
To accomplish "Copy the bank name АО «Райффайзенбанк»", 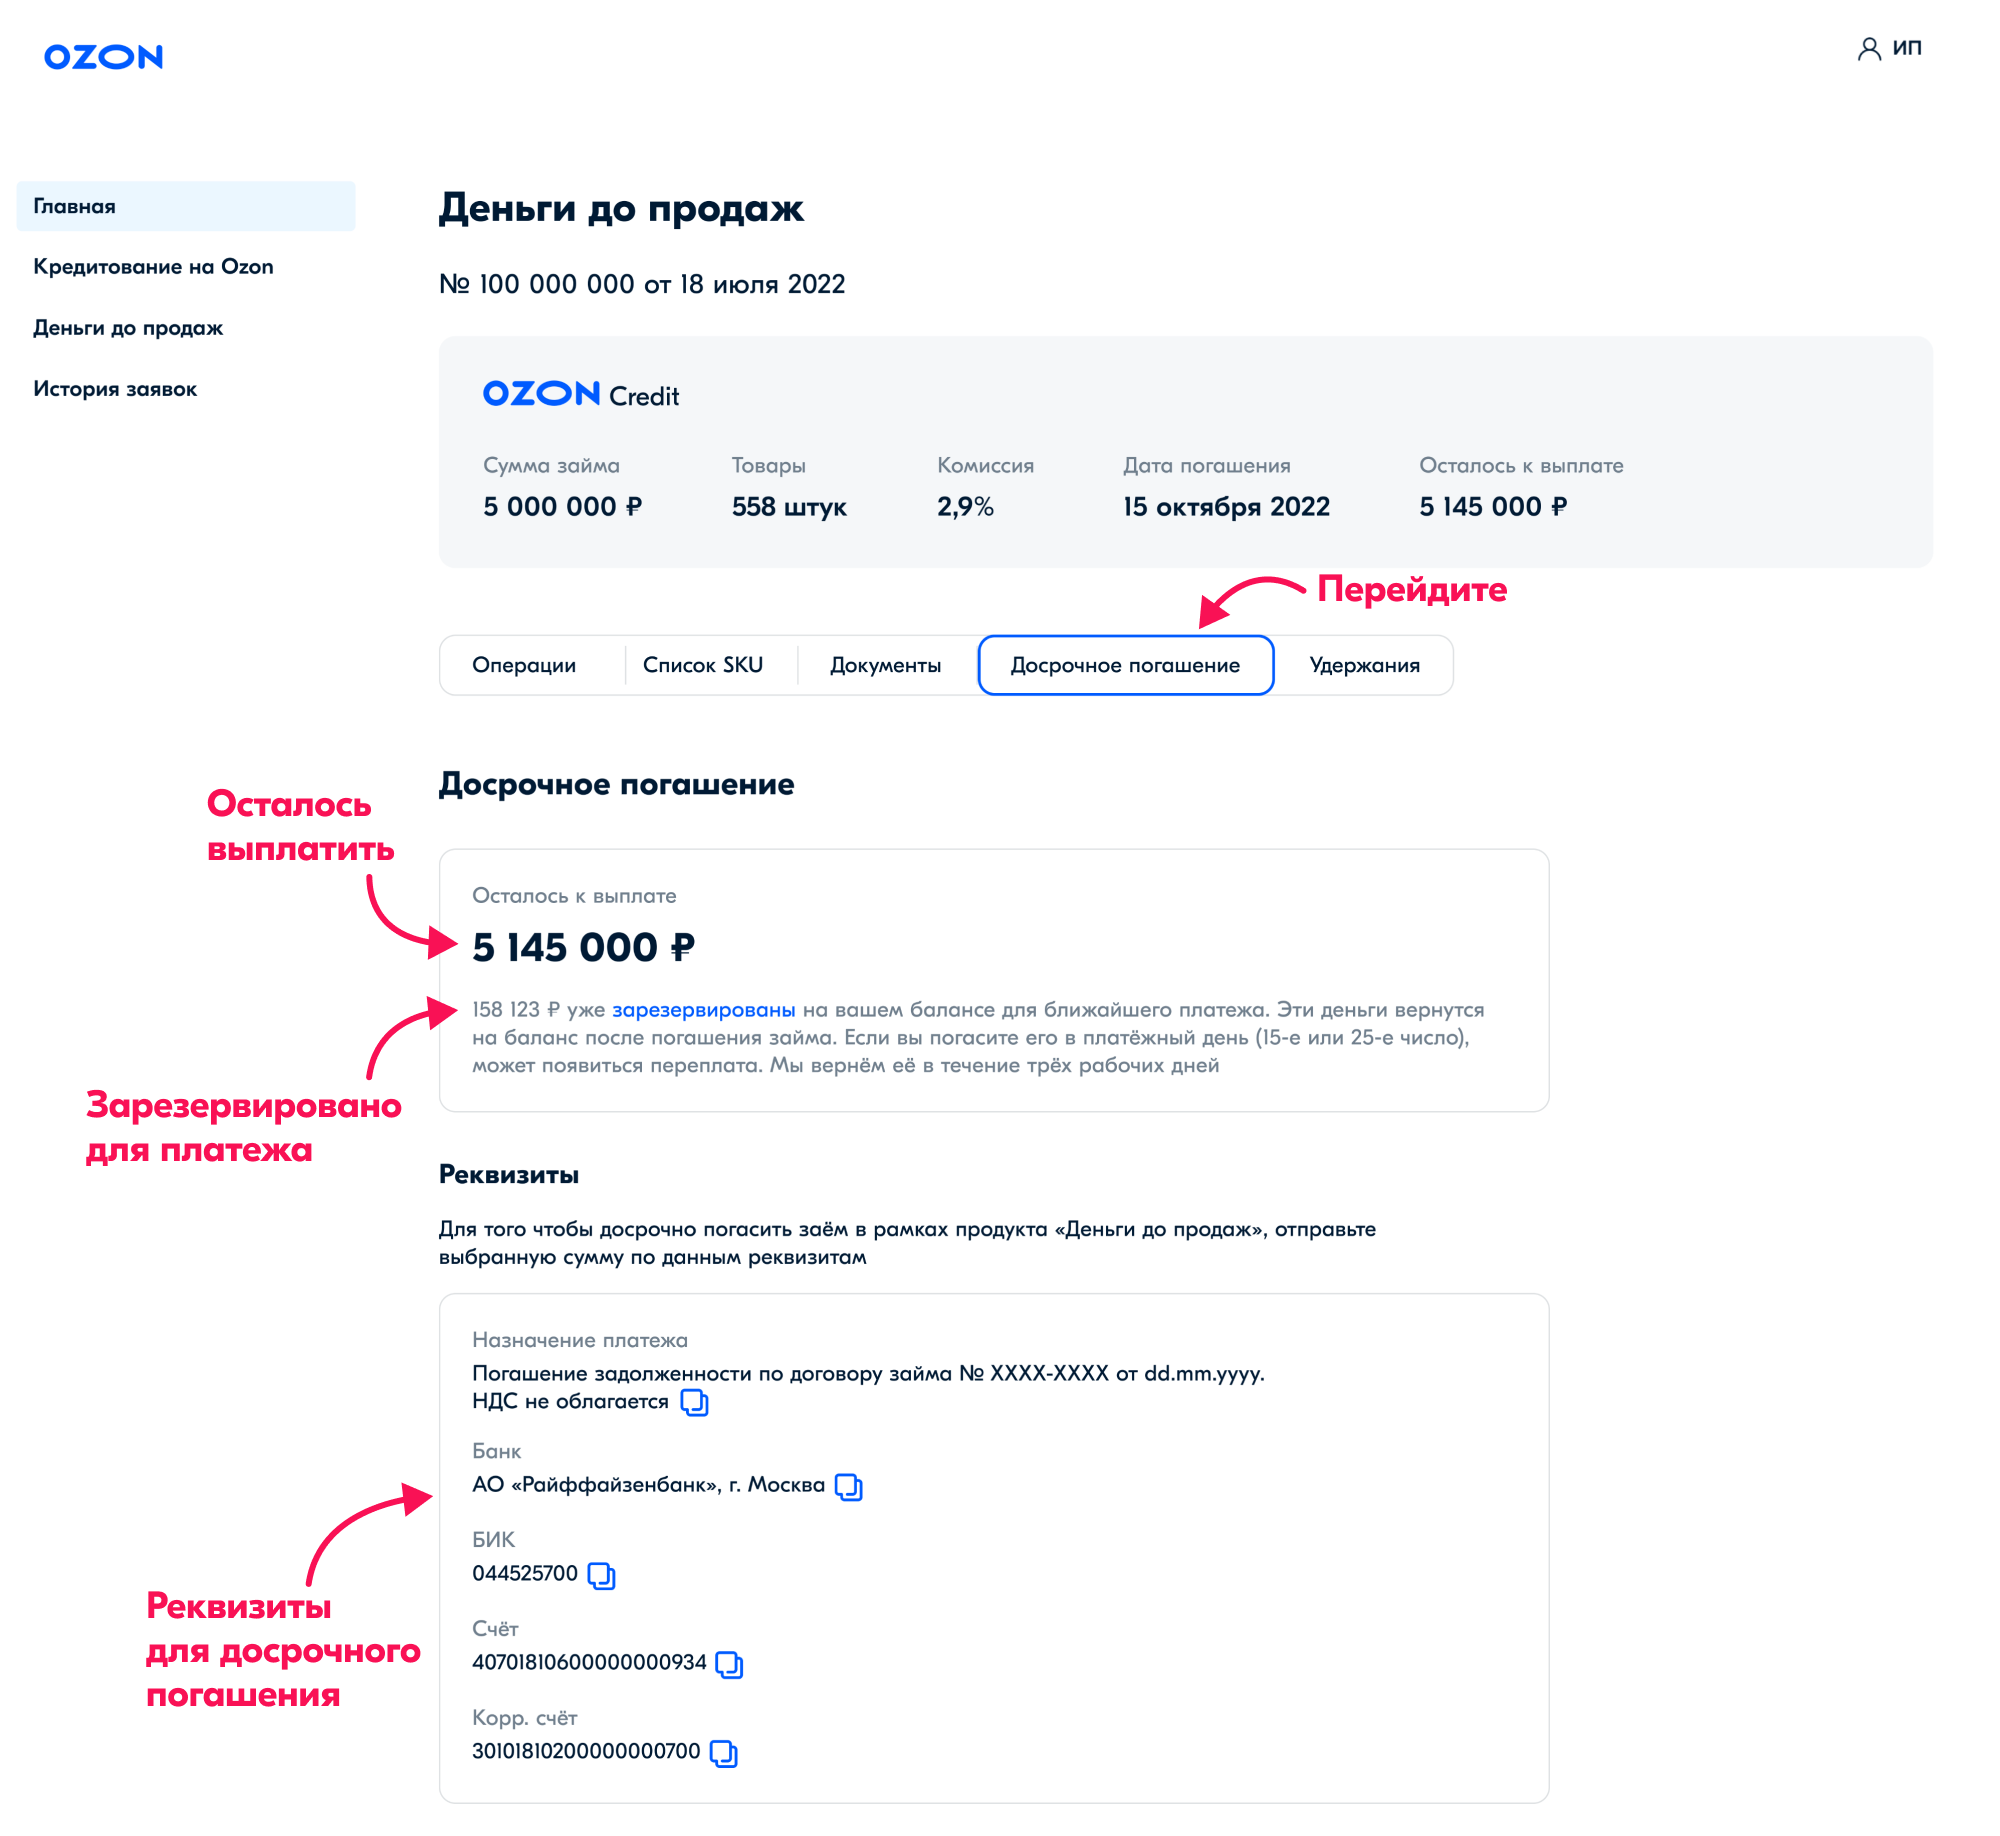I will [848, 1488].
